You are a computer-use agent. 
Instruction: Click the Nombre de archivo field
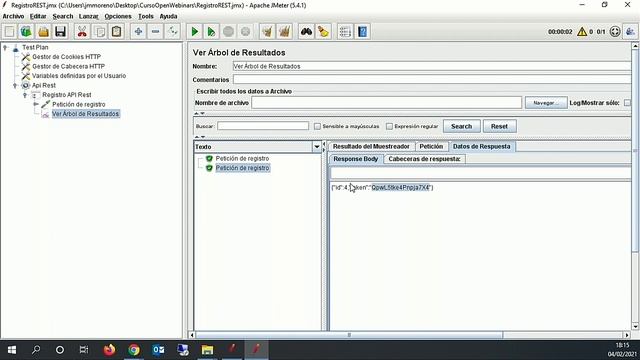pyautogui.click(x=387, y=103)
